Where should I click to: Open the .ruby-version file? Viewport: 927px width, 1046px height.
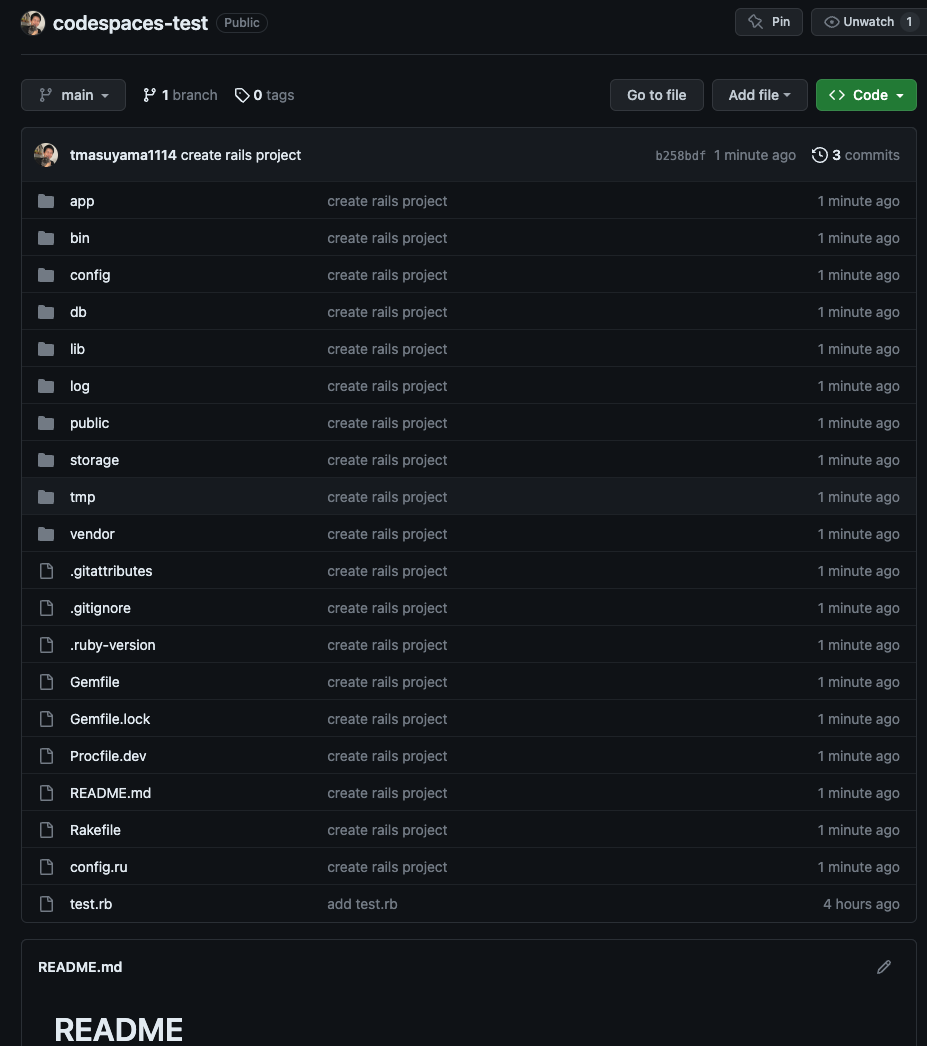point(112,645)
